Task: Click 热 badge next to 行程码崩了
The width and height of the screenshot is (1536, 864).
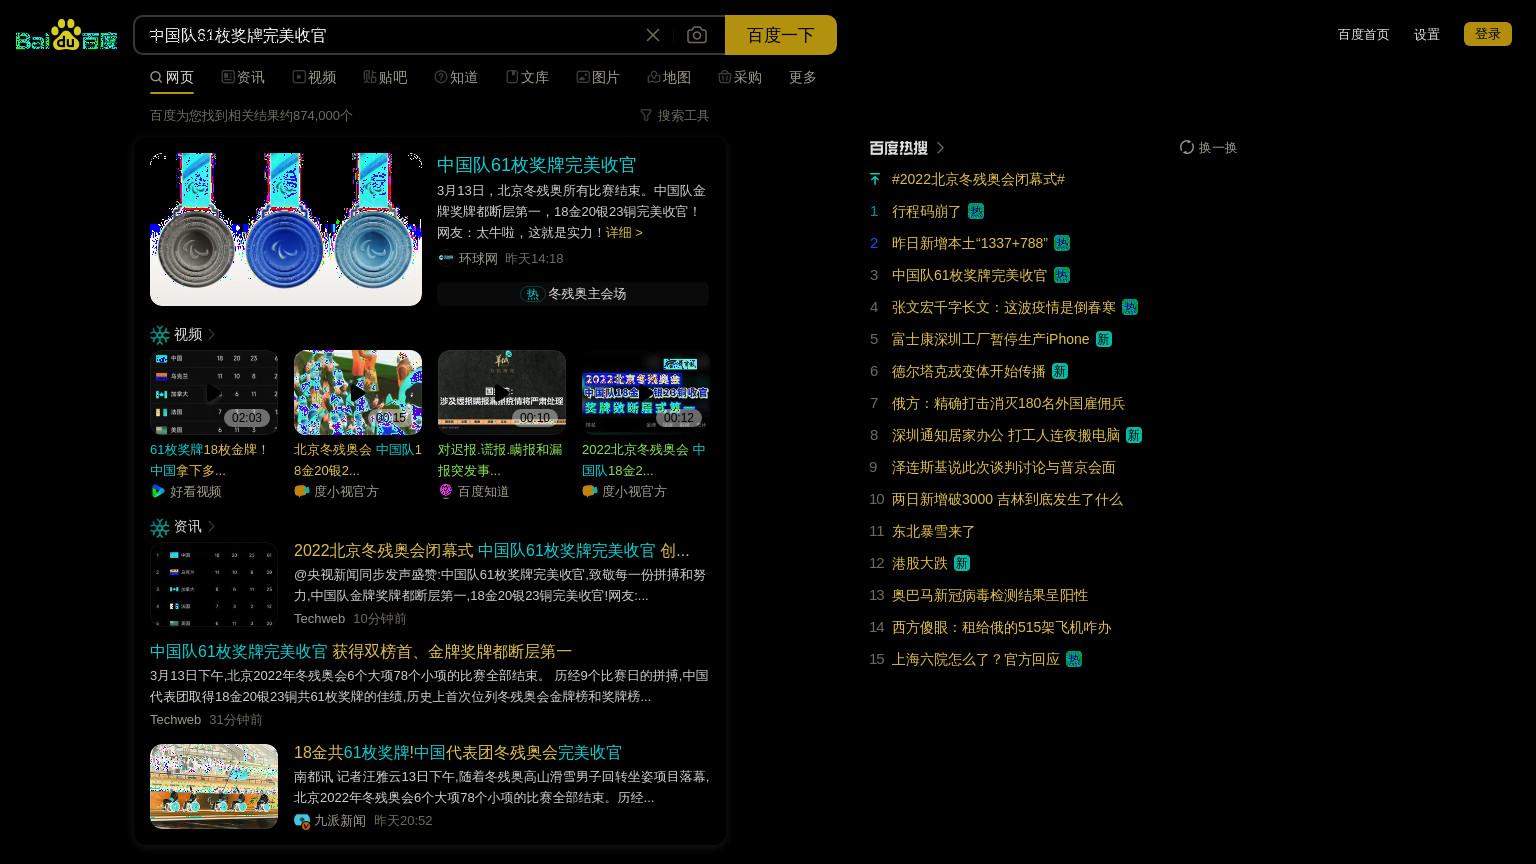Action: [x=976, y=211]
